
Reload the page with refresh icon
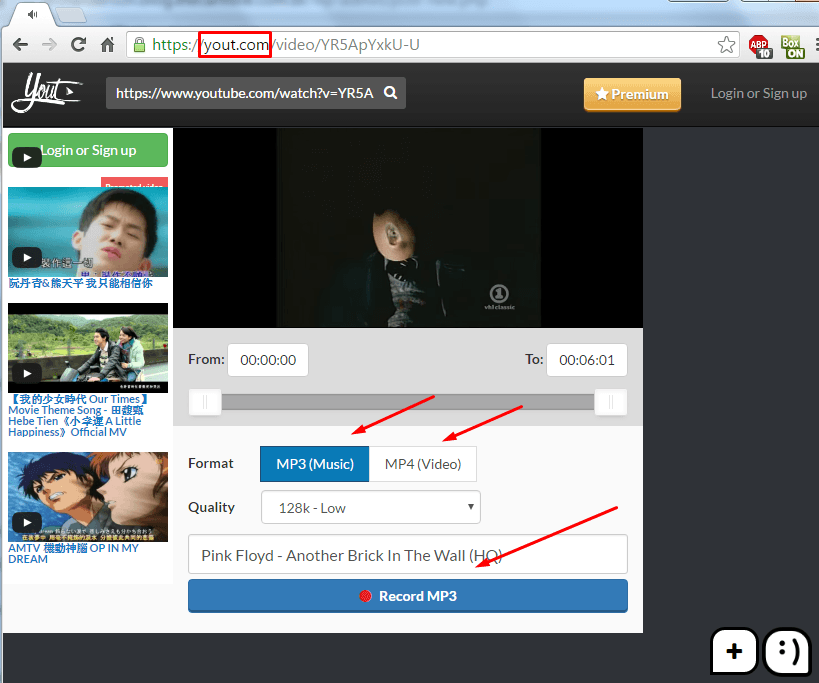[x=78, y=45]
